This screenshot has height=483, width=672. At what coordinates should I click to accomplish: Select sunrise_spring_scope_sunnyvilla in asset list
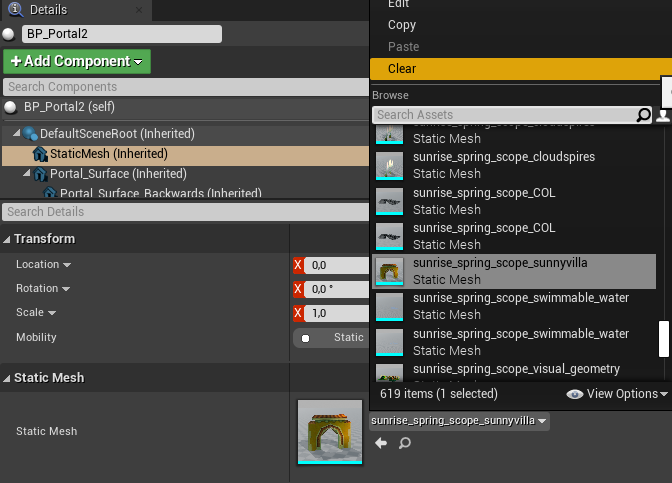click(x=514, y=271)
